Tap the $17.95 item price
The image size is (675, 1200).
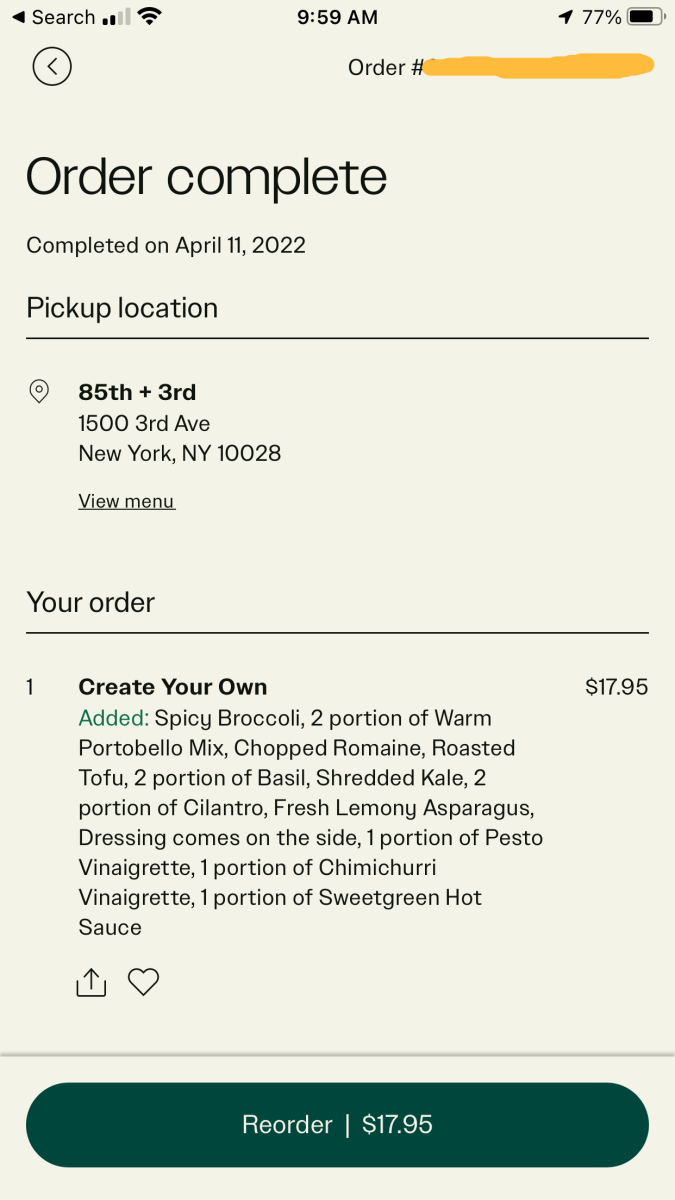click(x=617, y=687)
